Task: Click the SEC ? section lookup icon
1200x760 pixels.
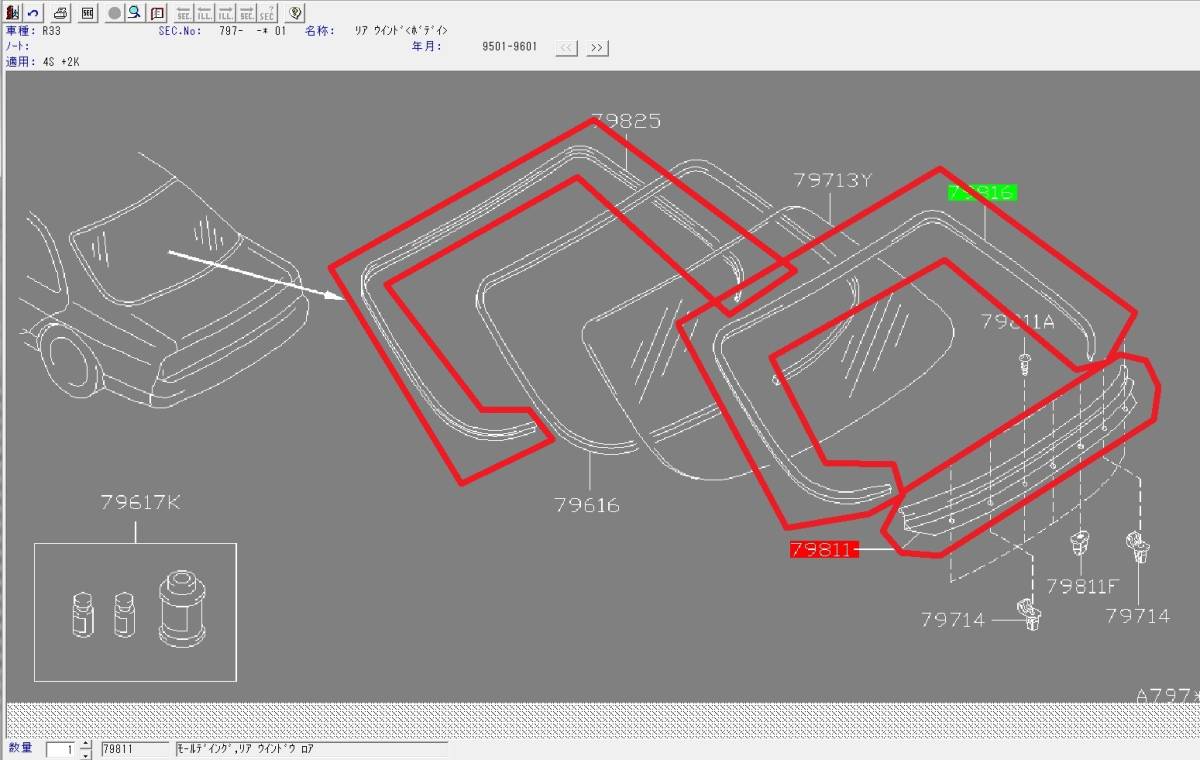Action: pyautogui.click(x=267, y=13)
